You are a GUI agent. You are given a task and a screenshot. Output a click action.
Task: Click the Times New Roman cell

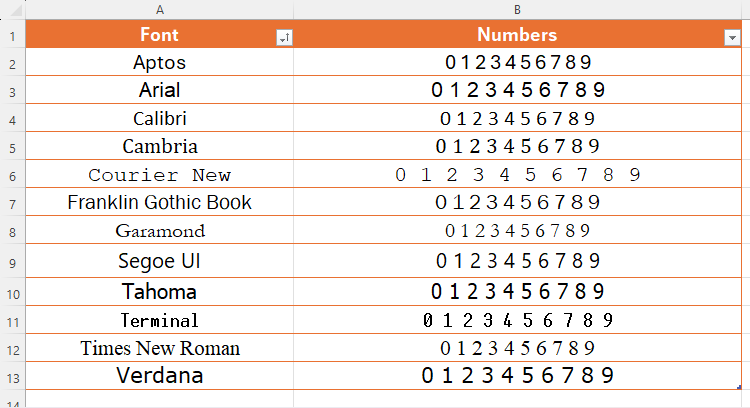160,349
